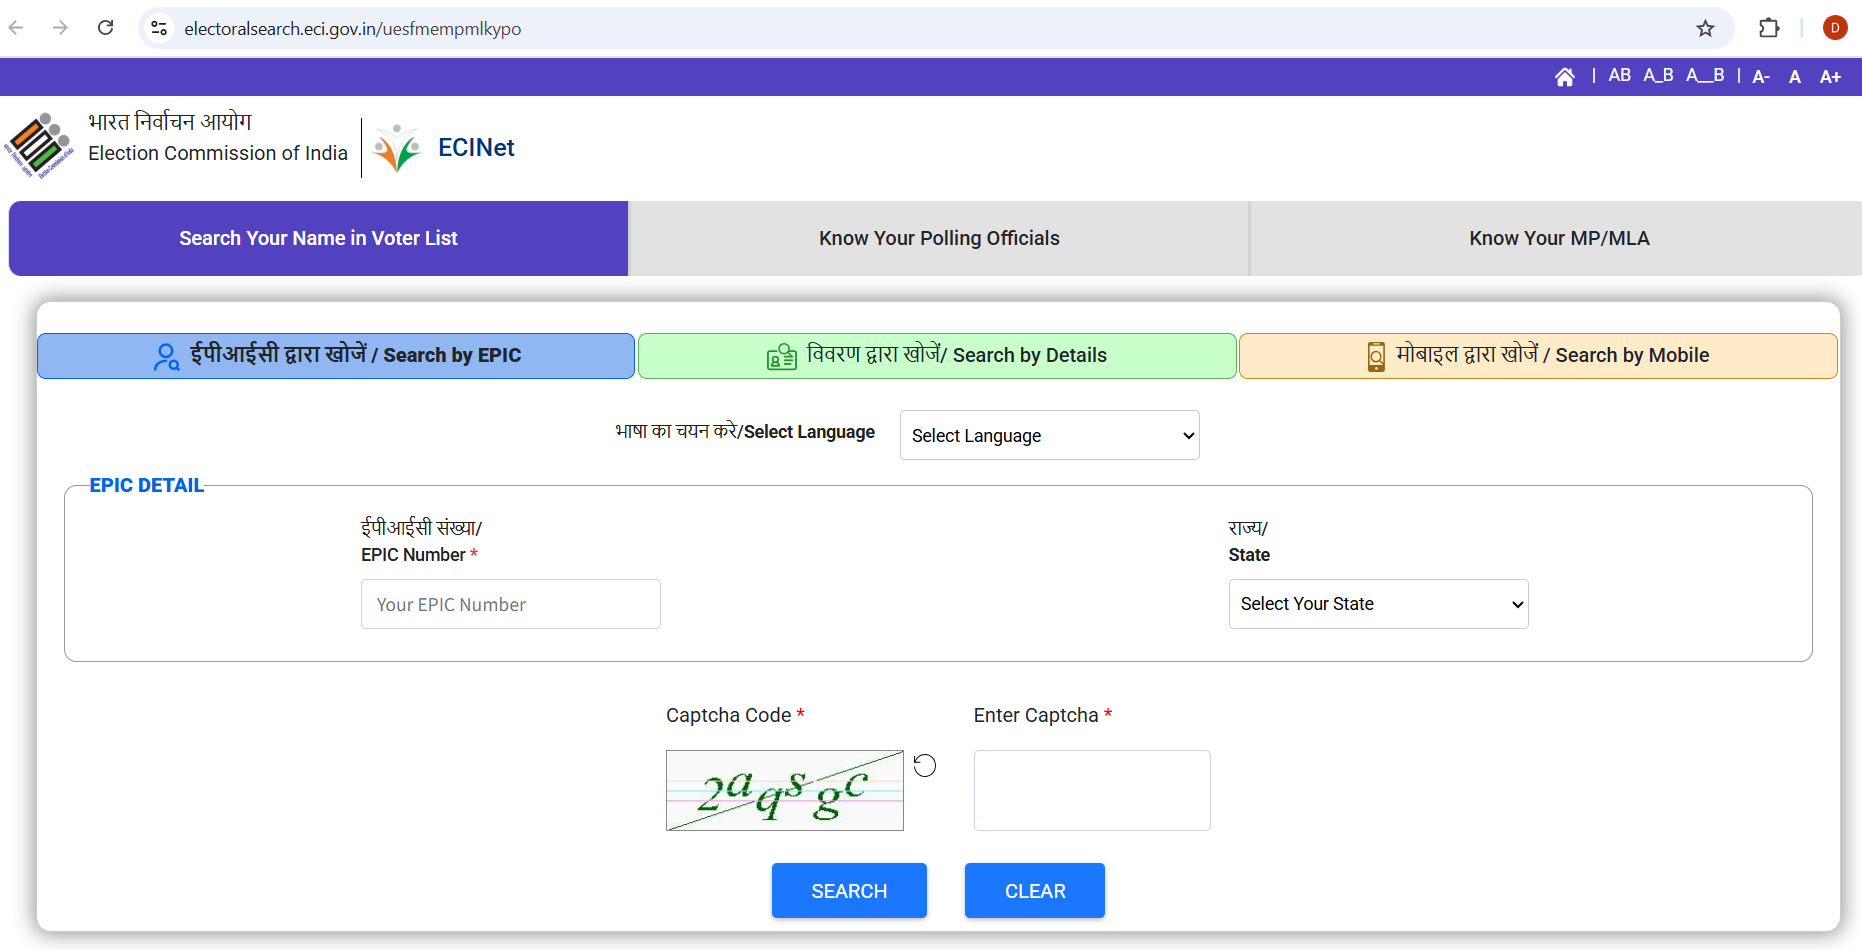Bookmark this page with star icon
The image size is (1862, 950).
tap(1705, 28)
